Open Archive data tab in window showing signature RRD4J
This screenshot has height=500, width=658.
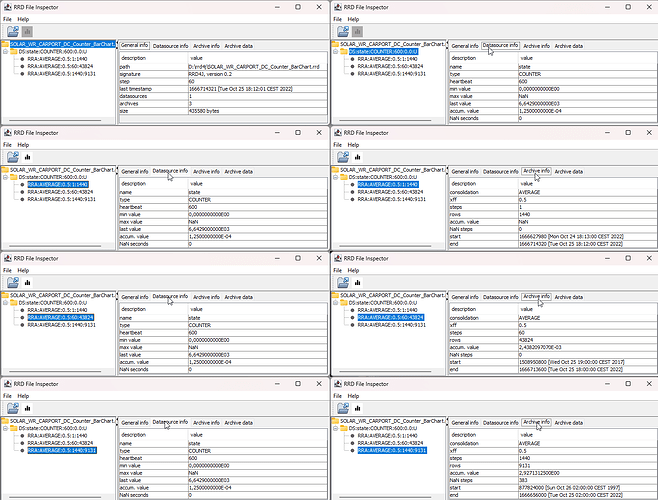click(x=238, y=46)
